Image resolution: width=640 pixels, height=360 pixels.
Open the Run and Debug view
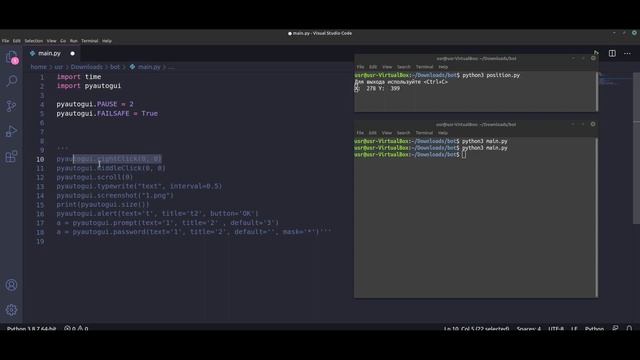[11, 131]
